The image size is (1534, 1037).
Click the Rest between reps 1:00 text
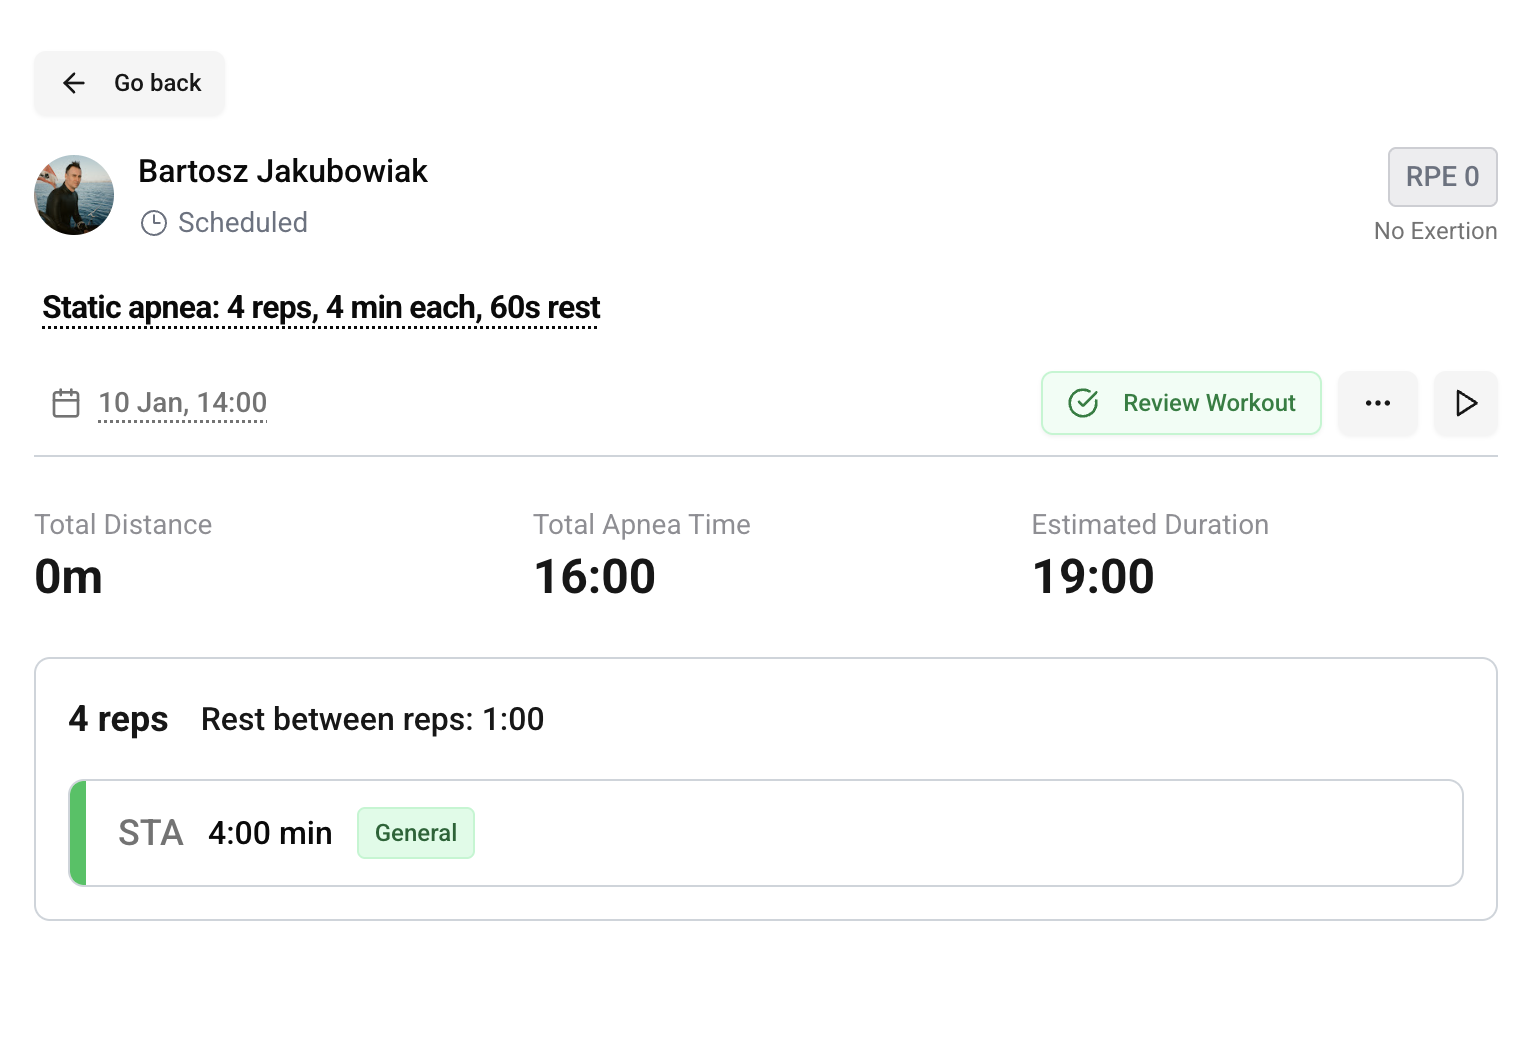pyautogui.click(x=372, y=719)
